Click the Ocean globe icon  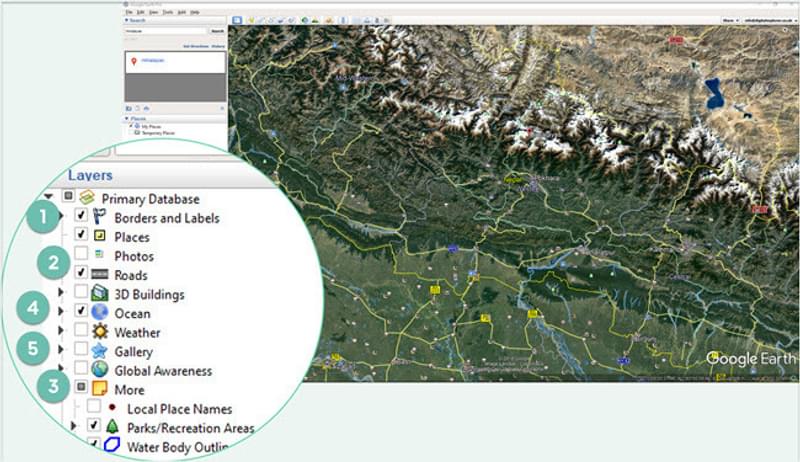[x=100, y=313]
